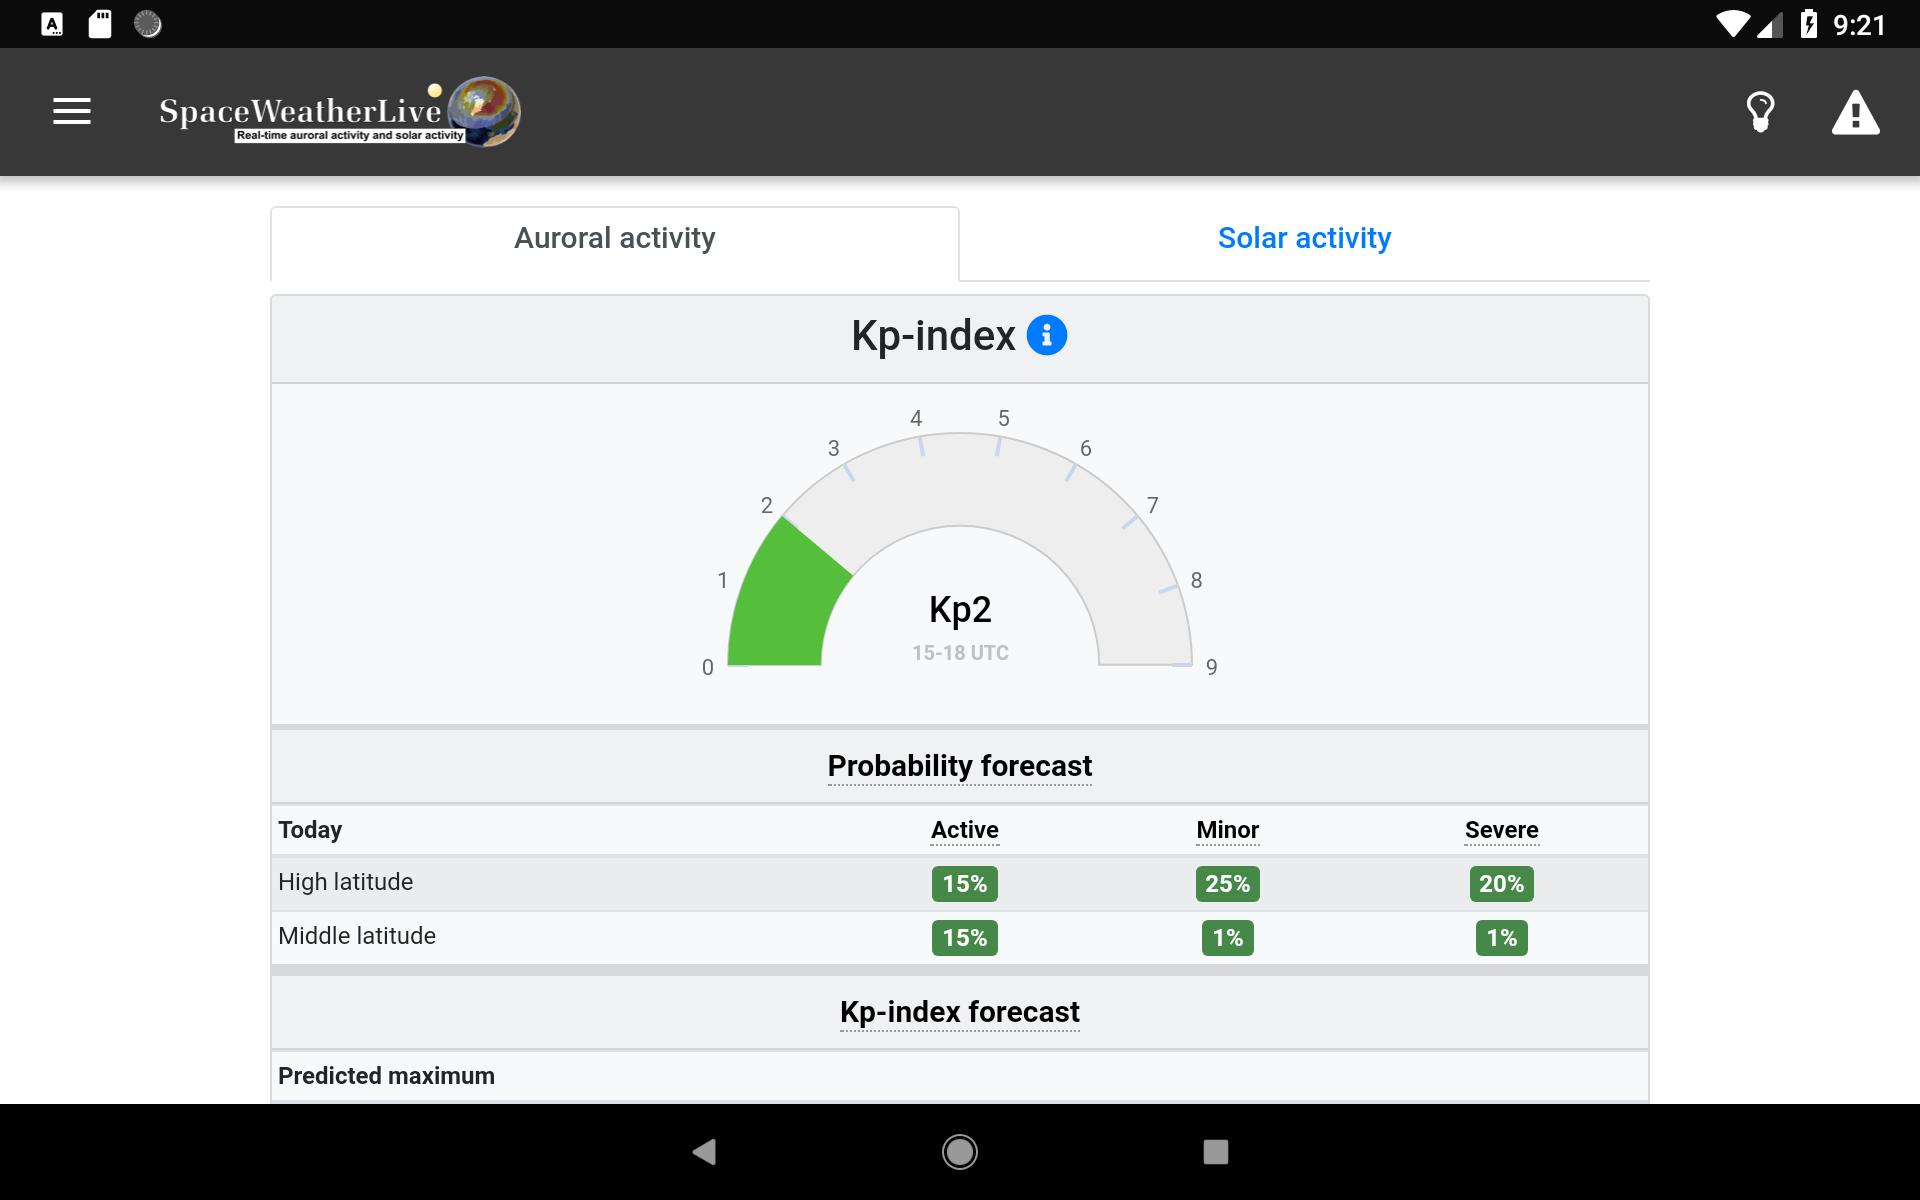
Task: Open the hamburger menu
Action: pos(72,112)
